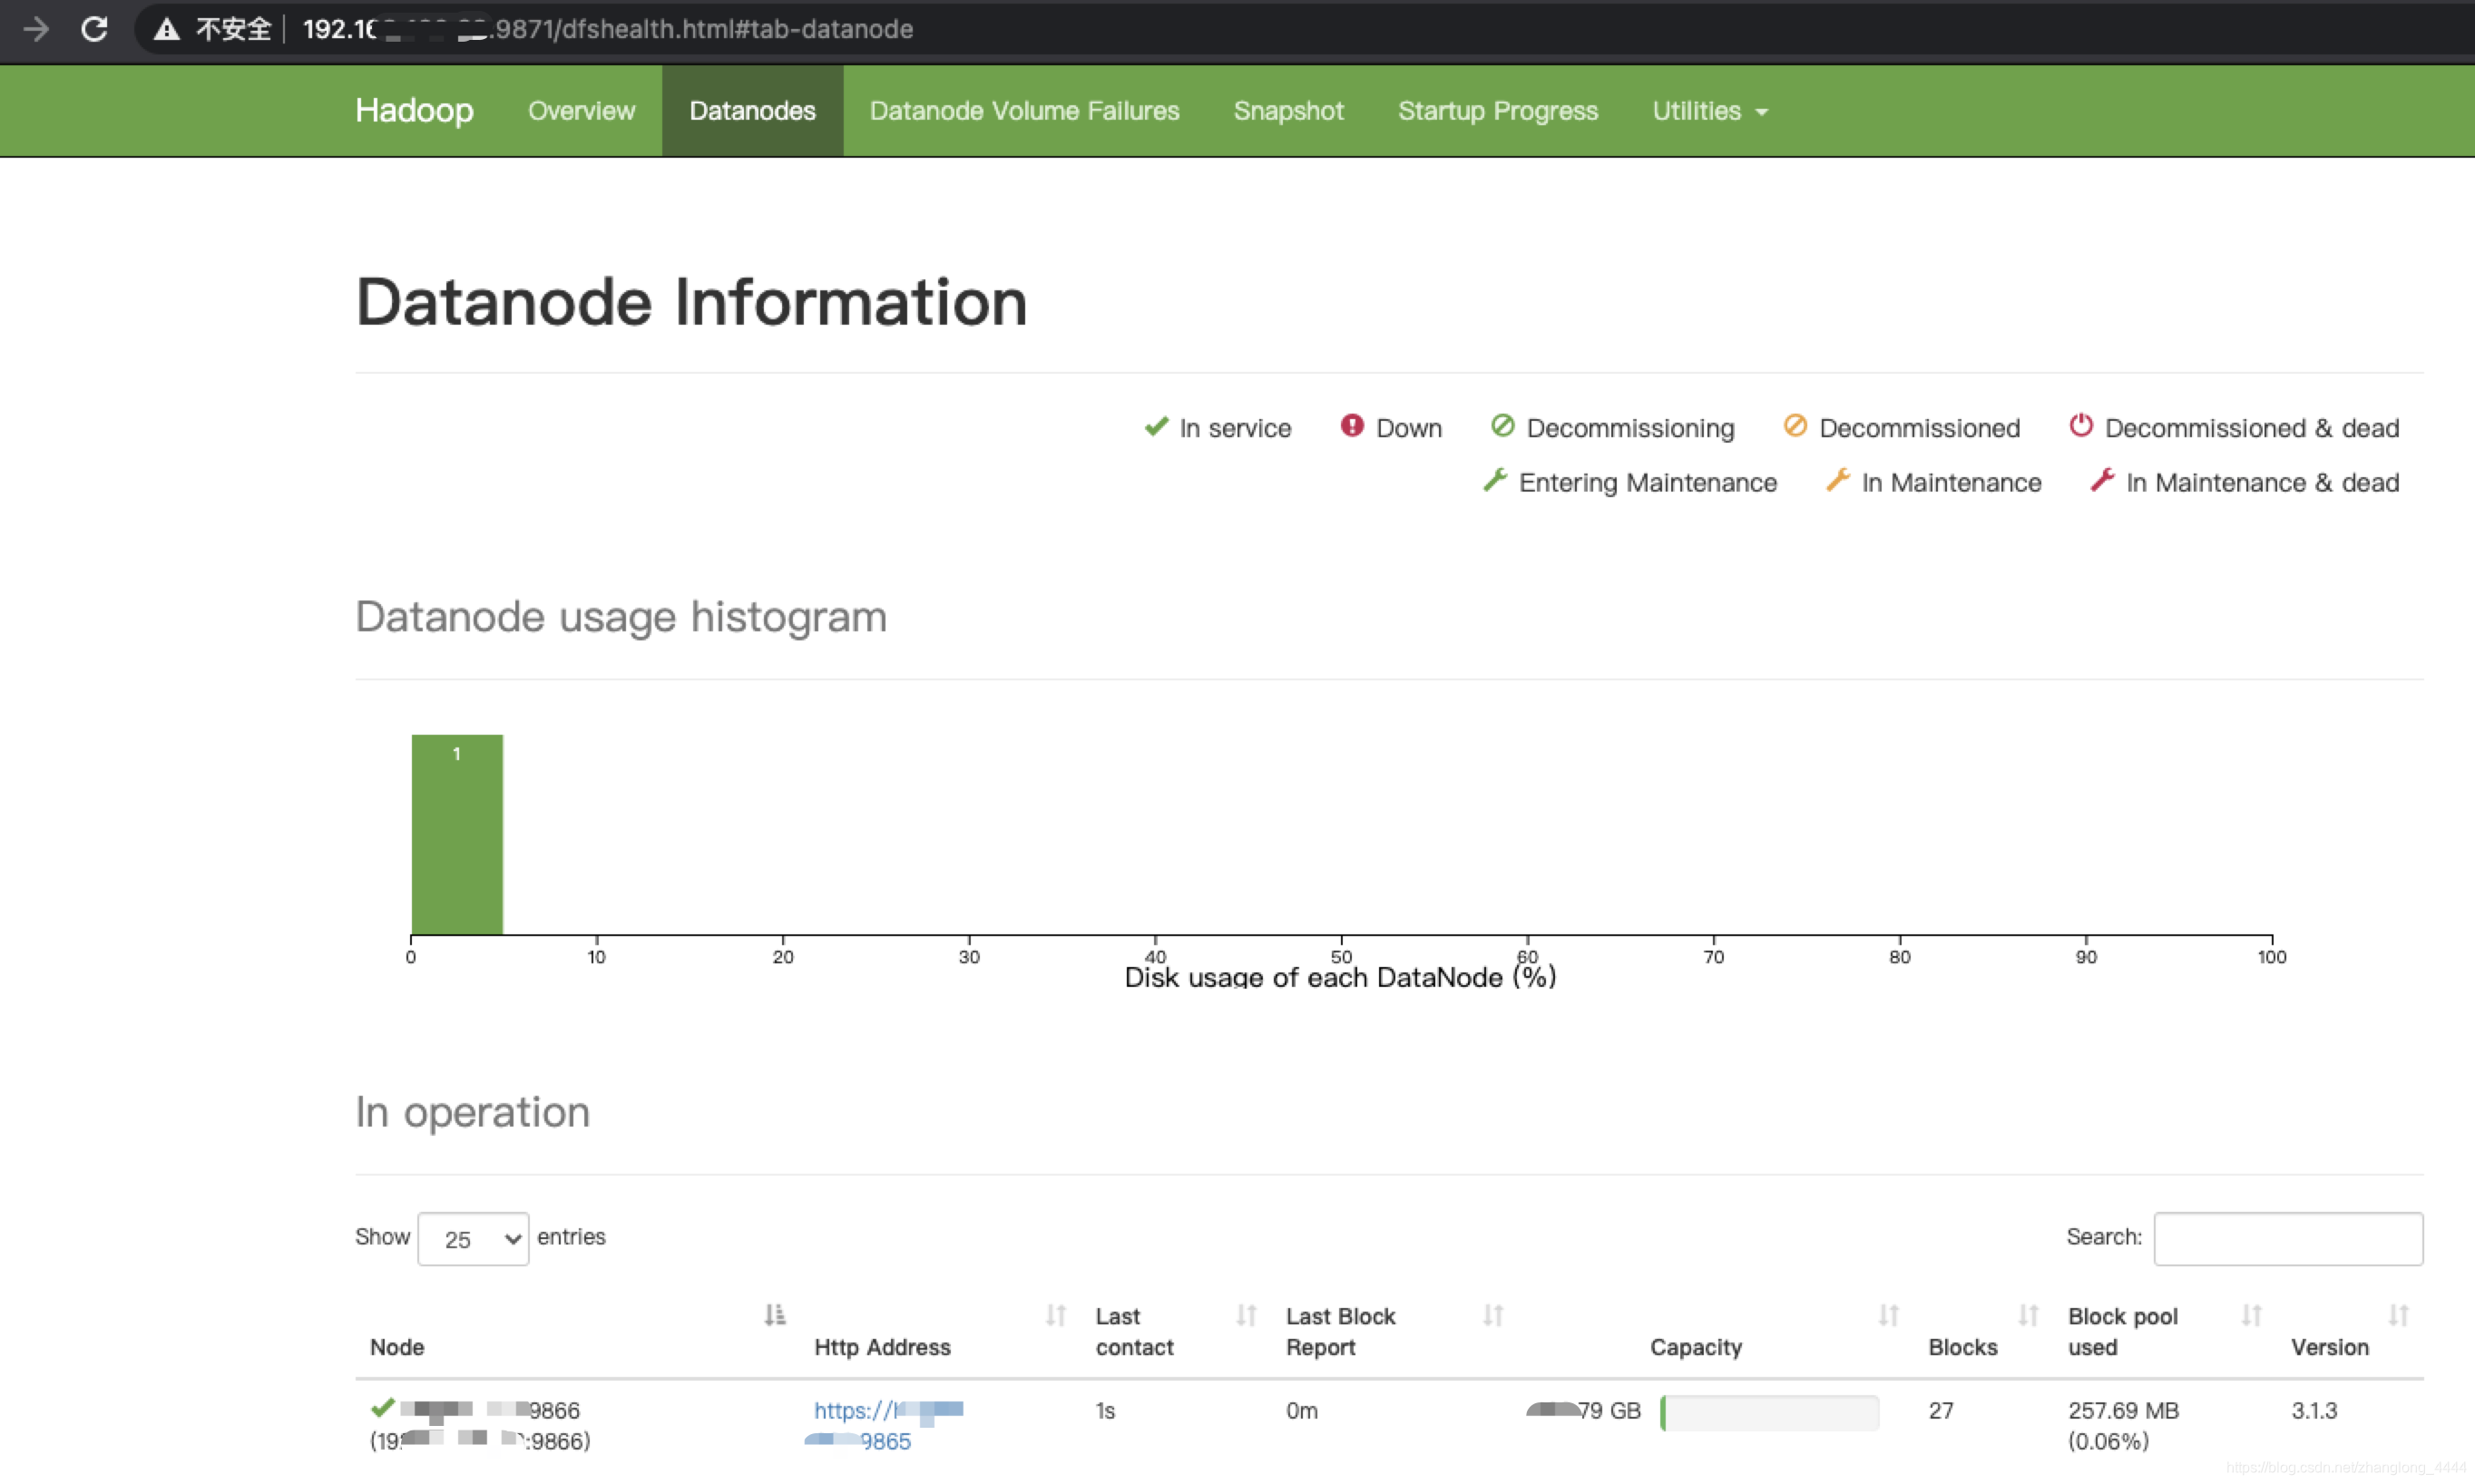
Task: Click the browser forward arrow
Action: (36, 29)
